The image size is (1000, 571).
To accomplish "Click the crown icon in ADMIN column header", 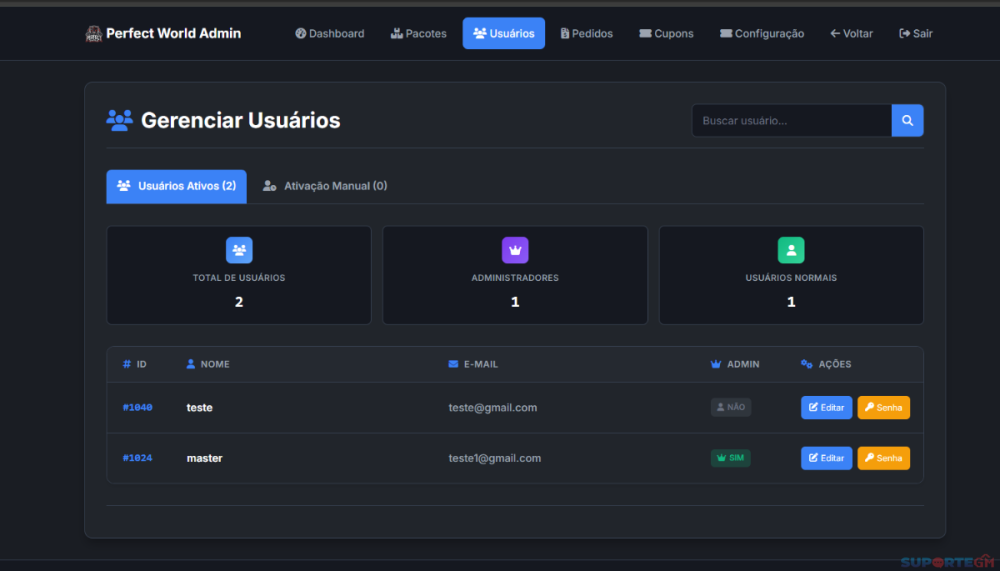I will click(716, 364).
